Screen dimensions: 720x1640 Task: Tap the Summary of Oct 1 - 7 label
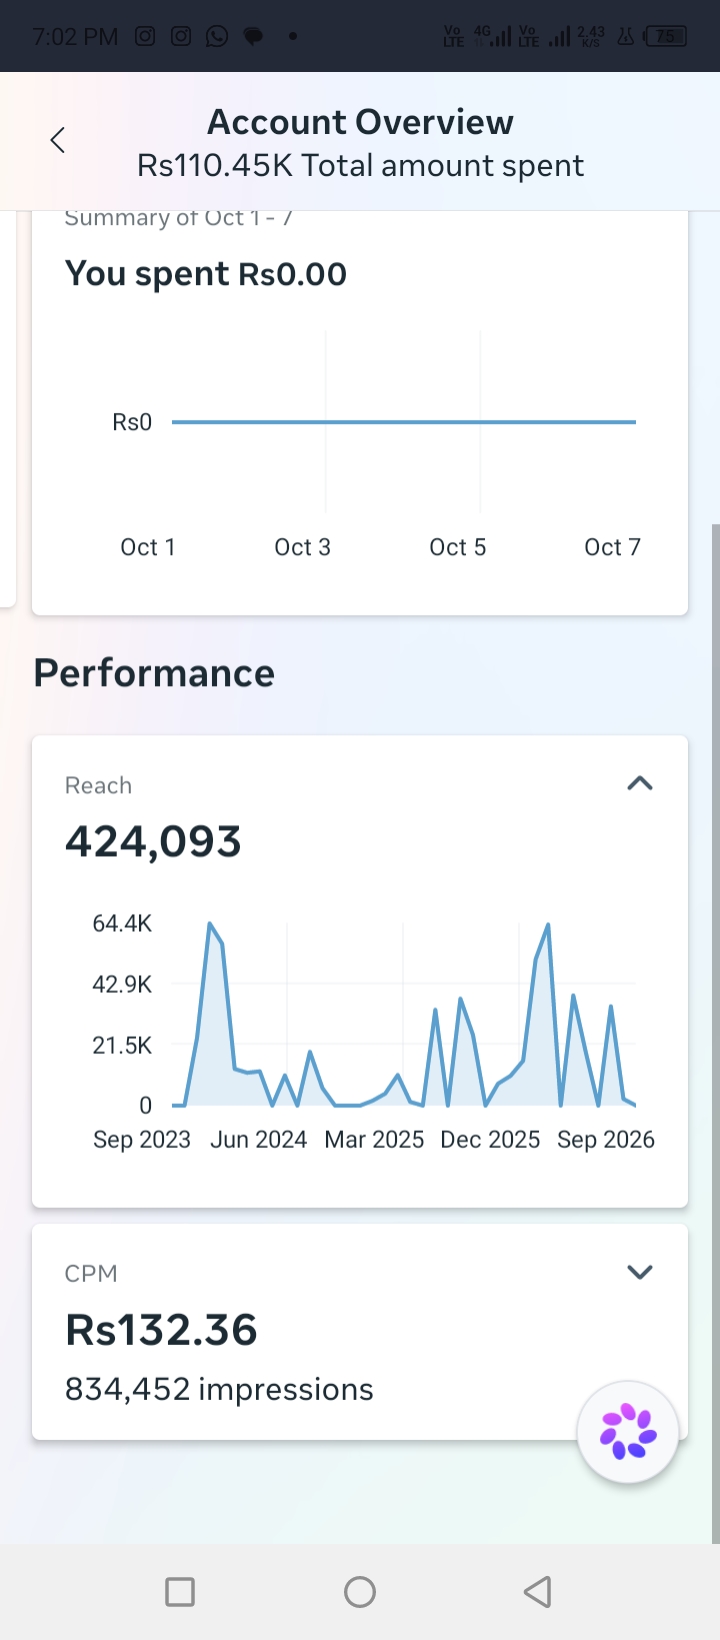point(179,218)
